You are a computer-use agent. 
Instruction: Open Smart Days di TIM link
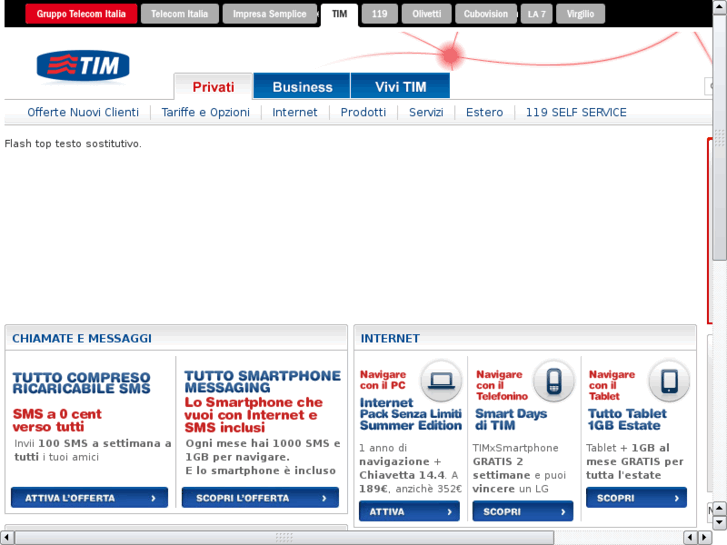click(511, 419)
